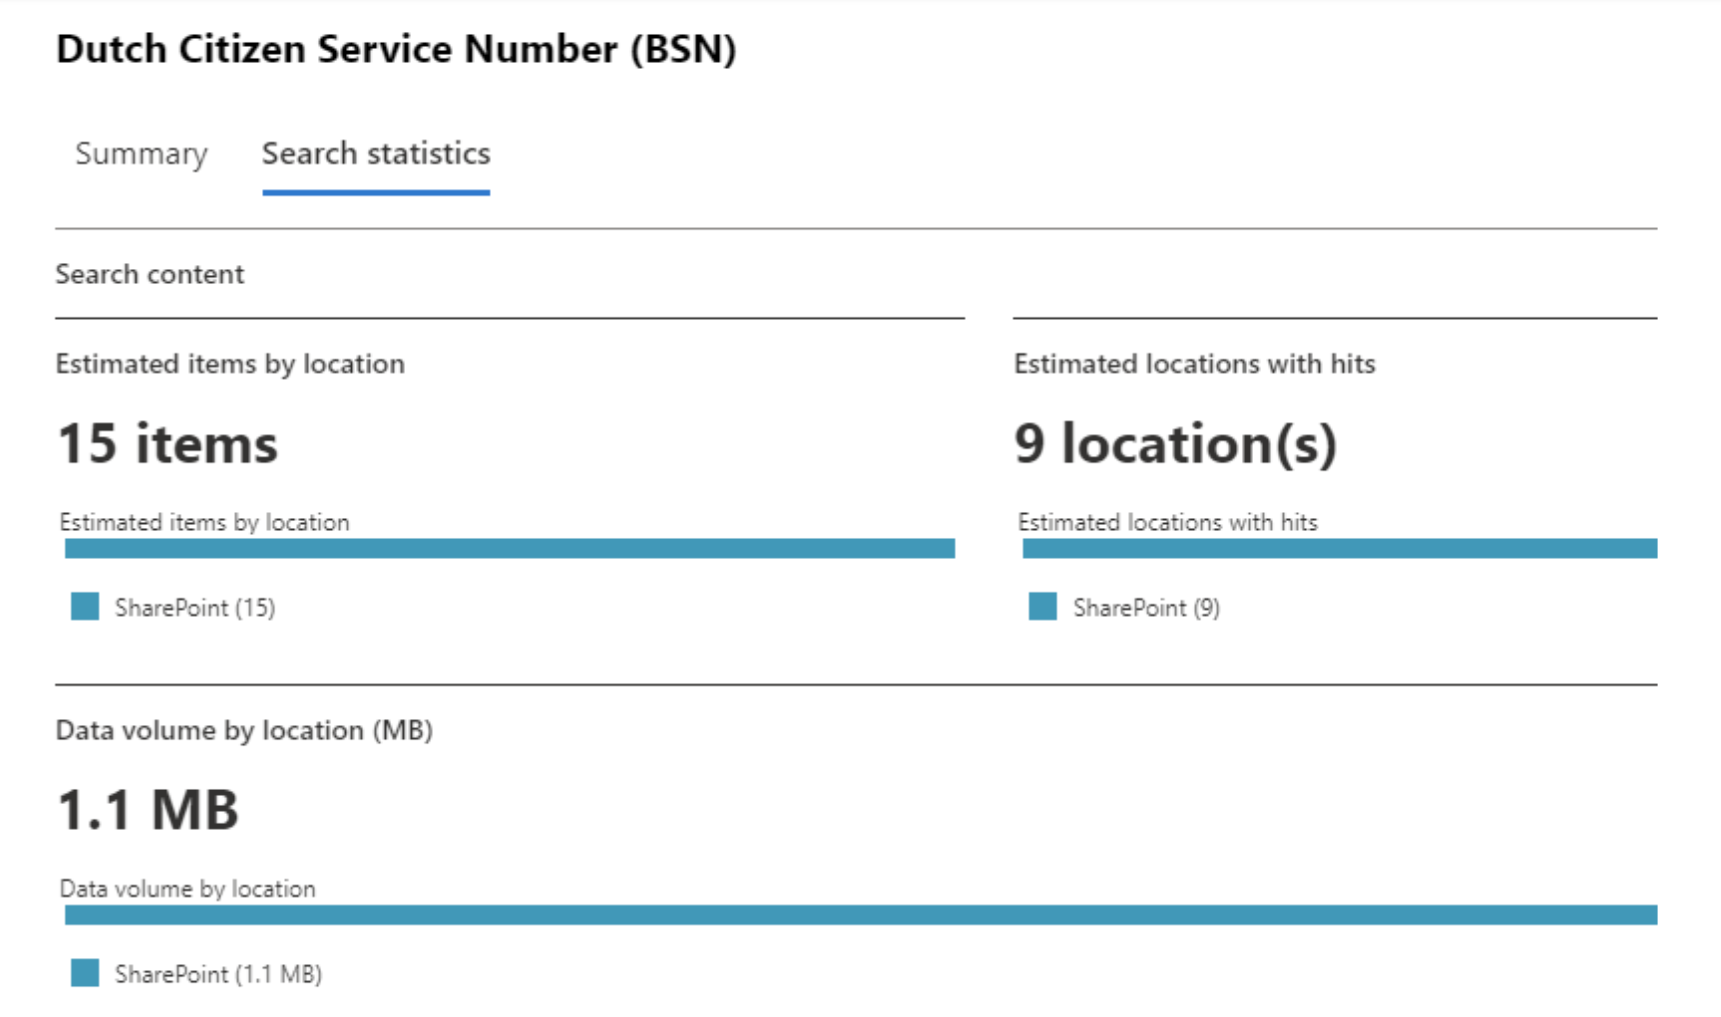
Task: Click the Data volume by location bar
Action: 861,915
